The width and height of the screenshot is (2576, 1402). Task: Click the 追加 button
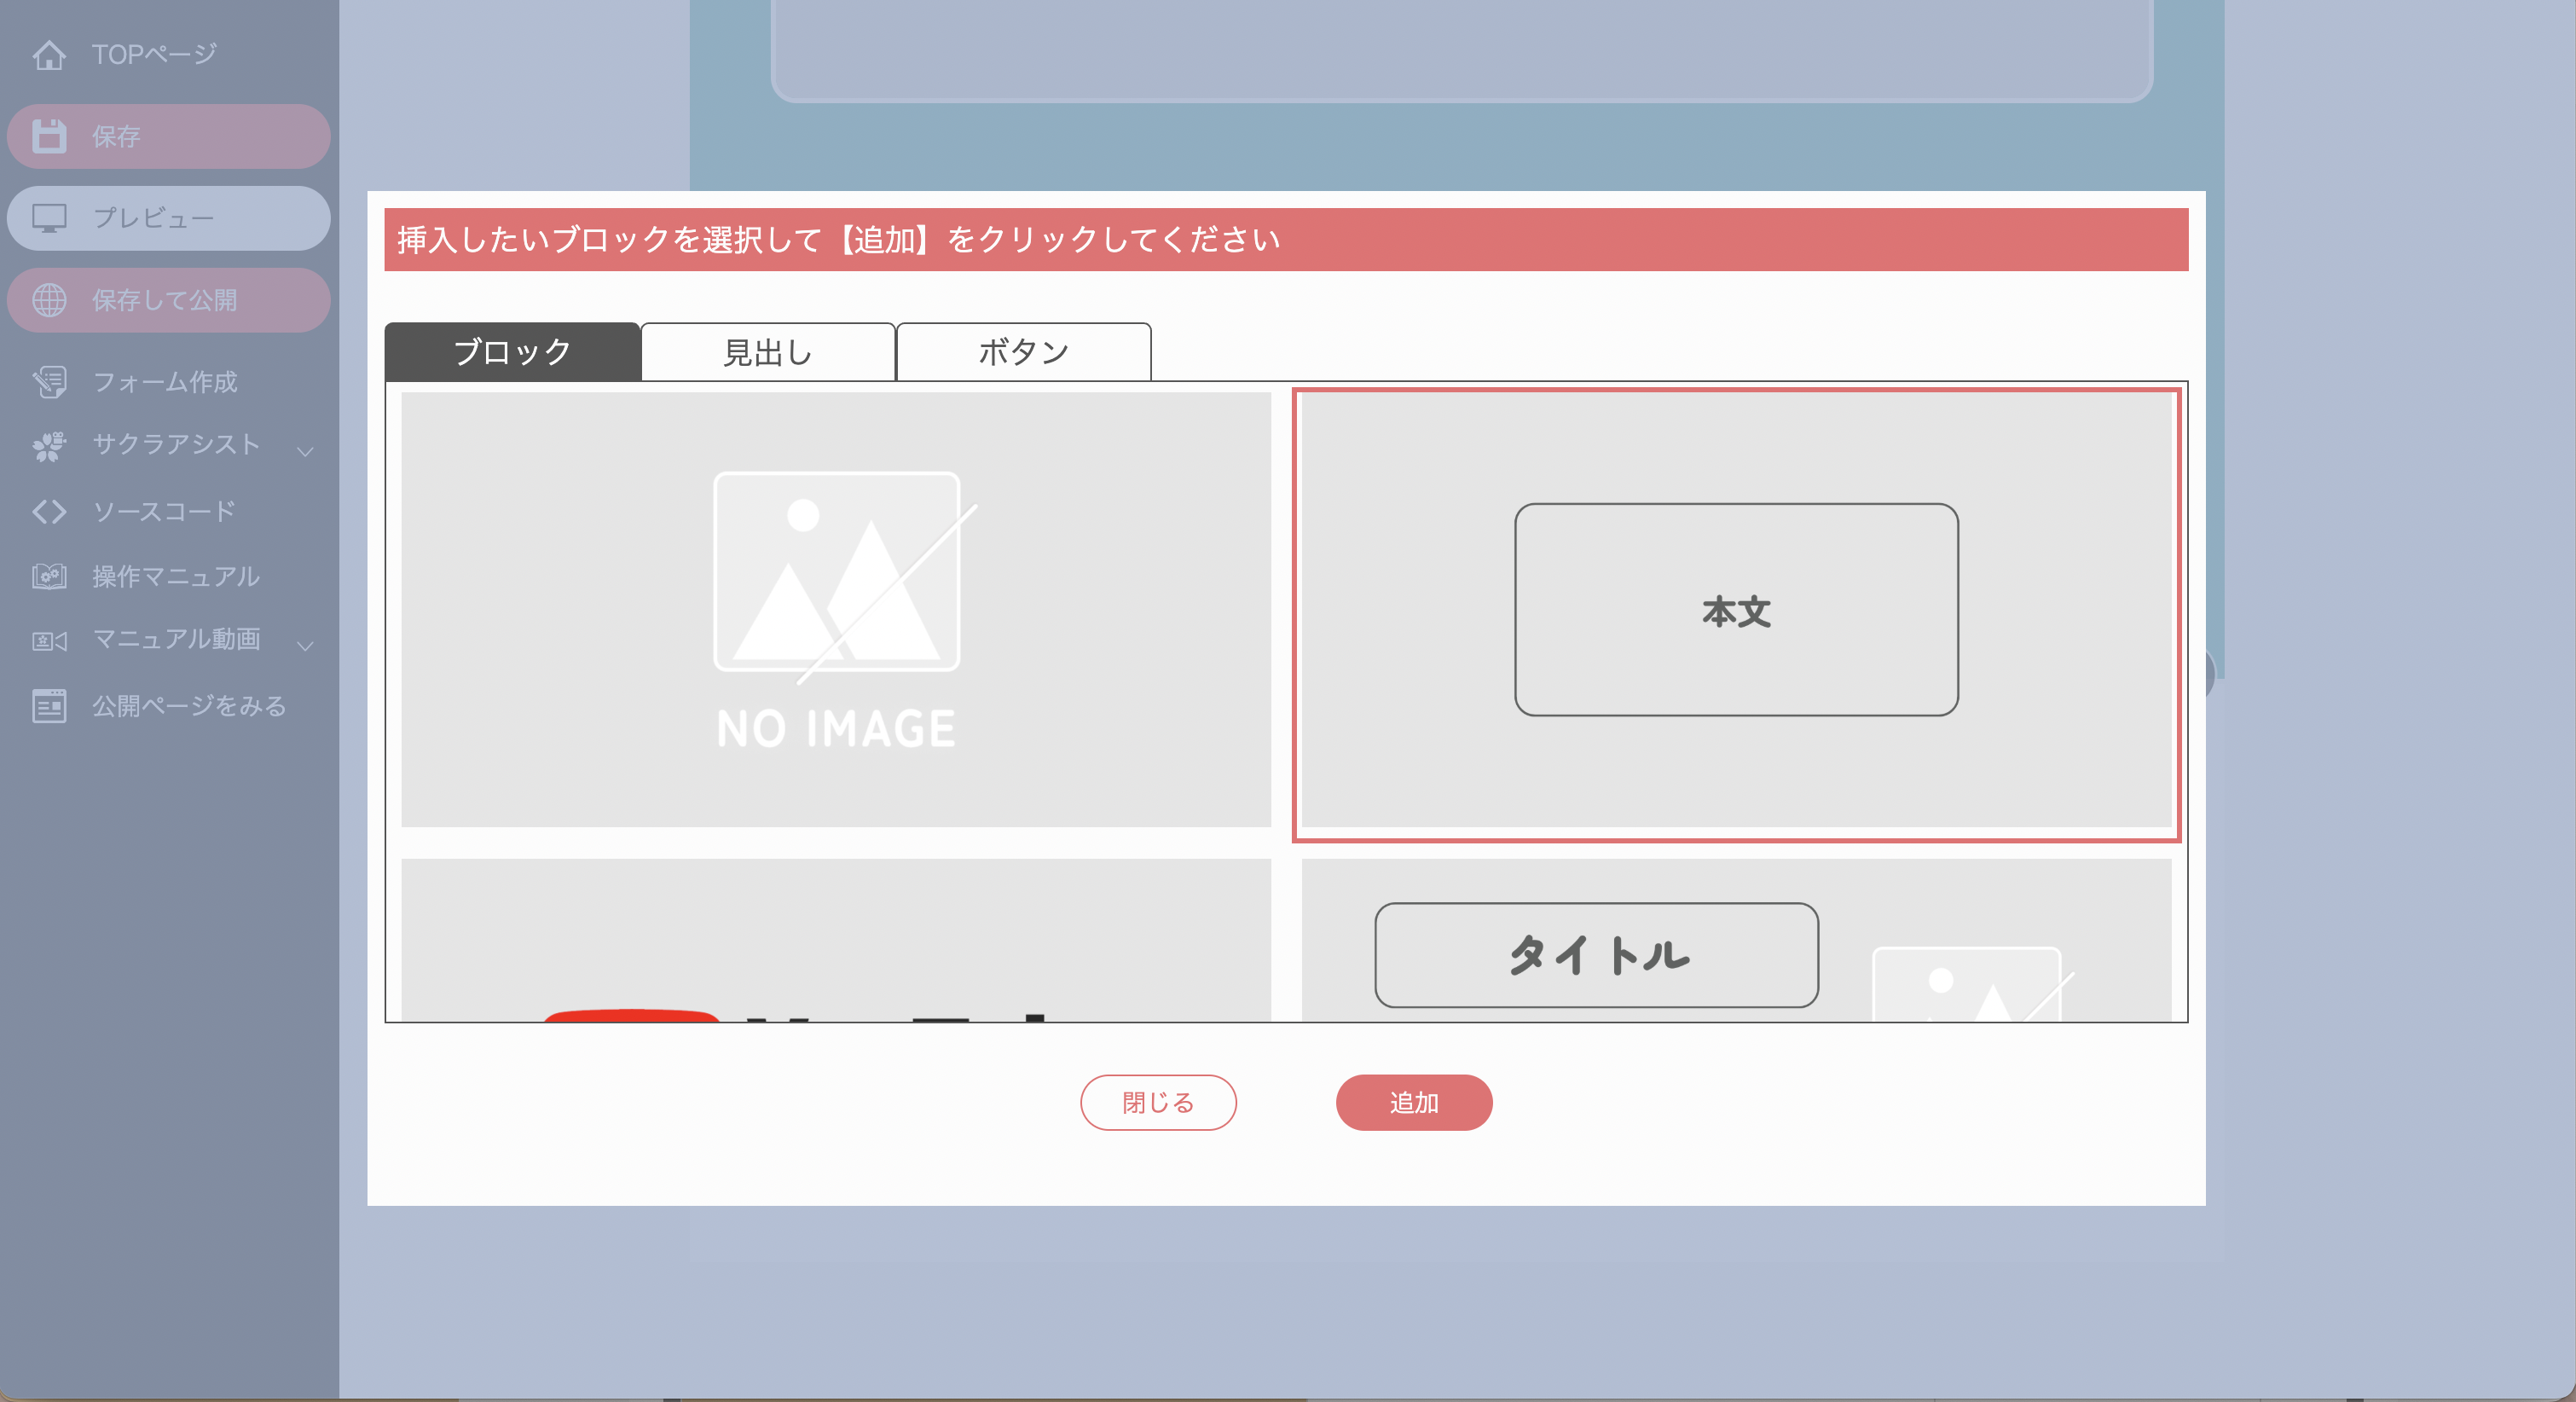[x=1414, y=1103]
